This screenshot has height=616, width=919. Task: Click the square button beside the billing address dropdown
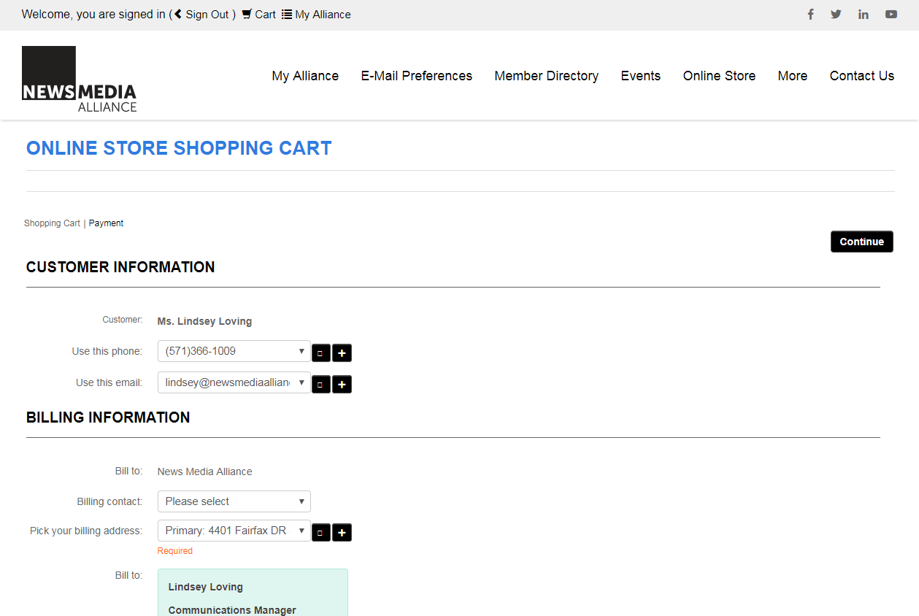click(321, 533)
